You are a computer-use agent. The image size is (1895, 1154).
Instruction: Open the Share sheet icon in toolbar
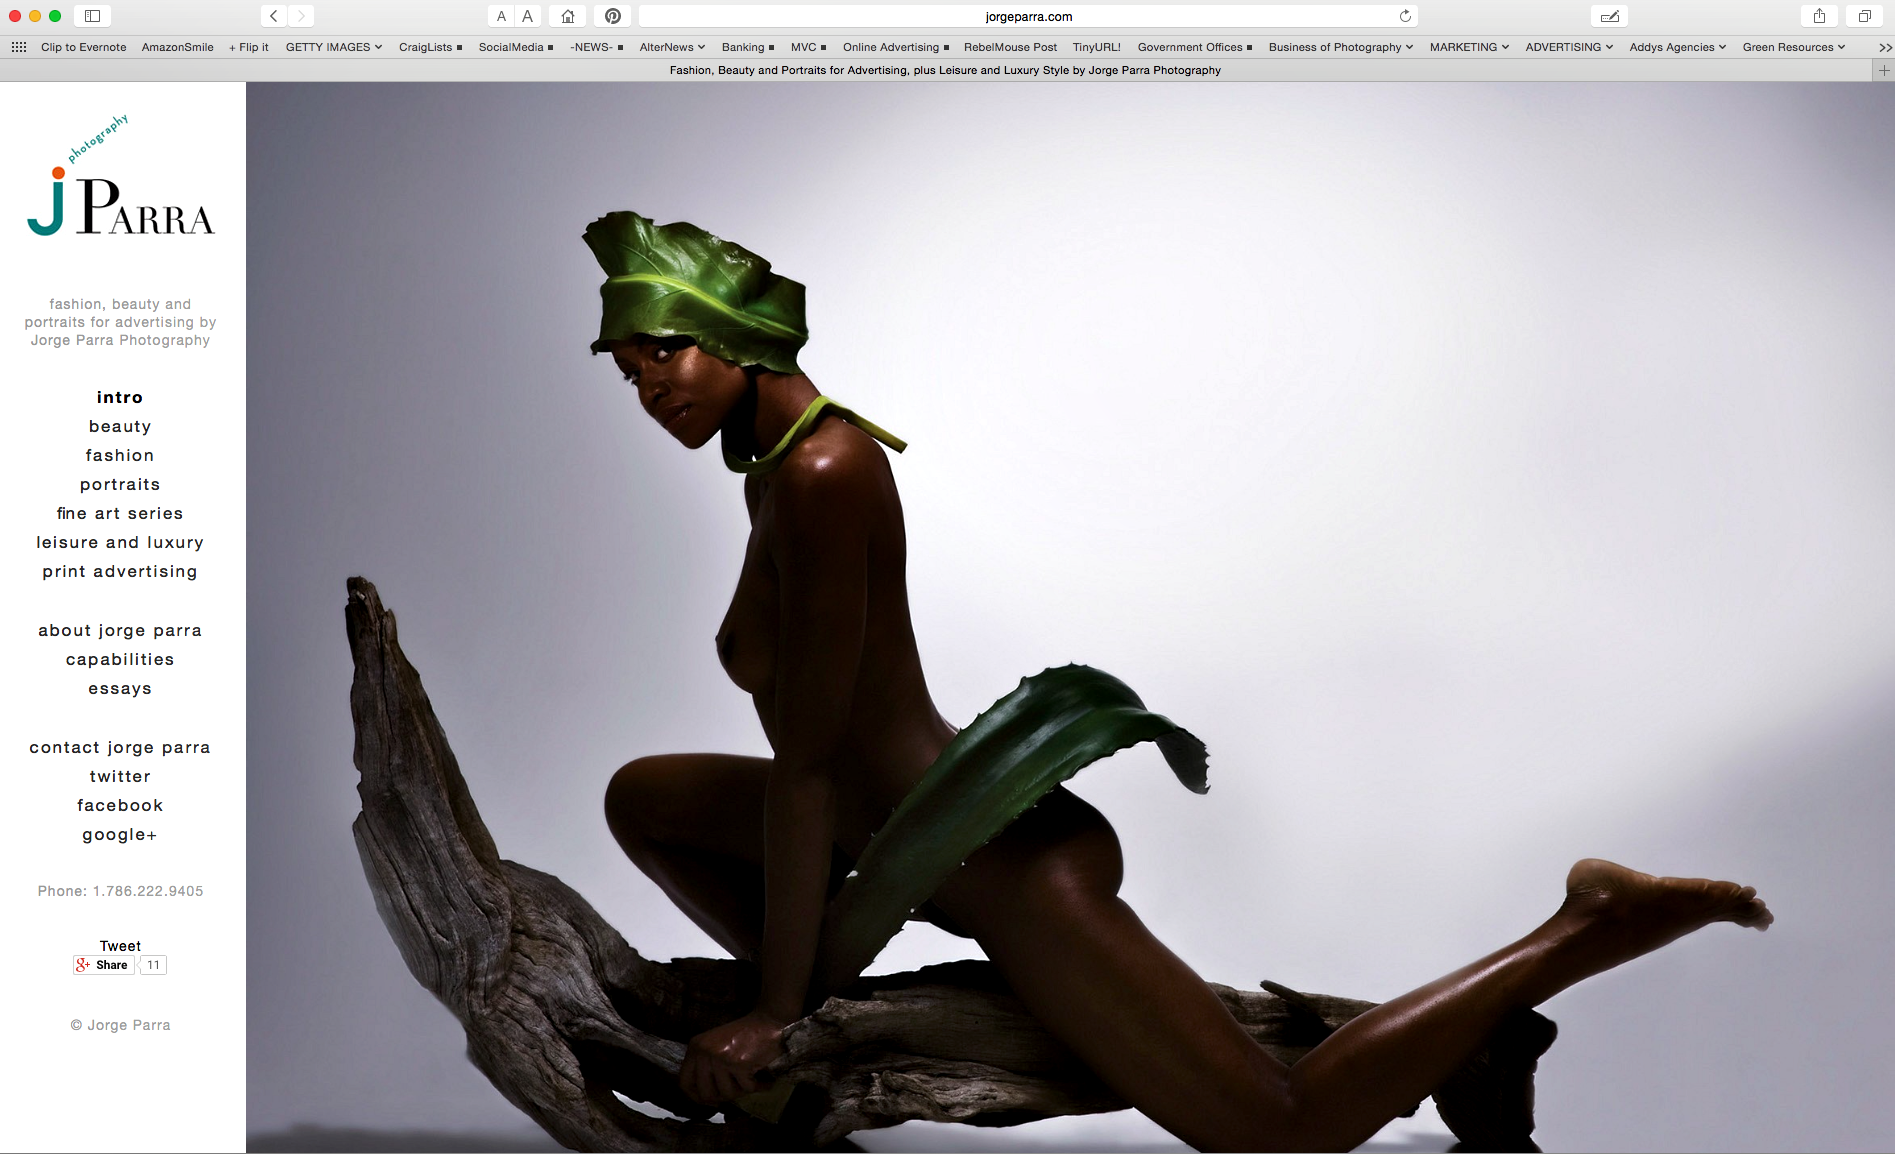1819,16
